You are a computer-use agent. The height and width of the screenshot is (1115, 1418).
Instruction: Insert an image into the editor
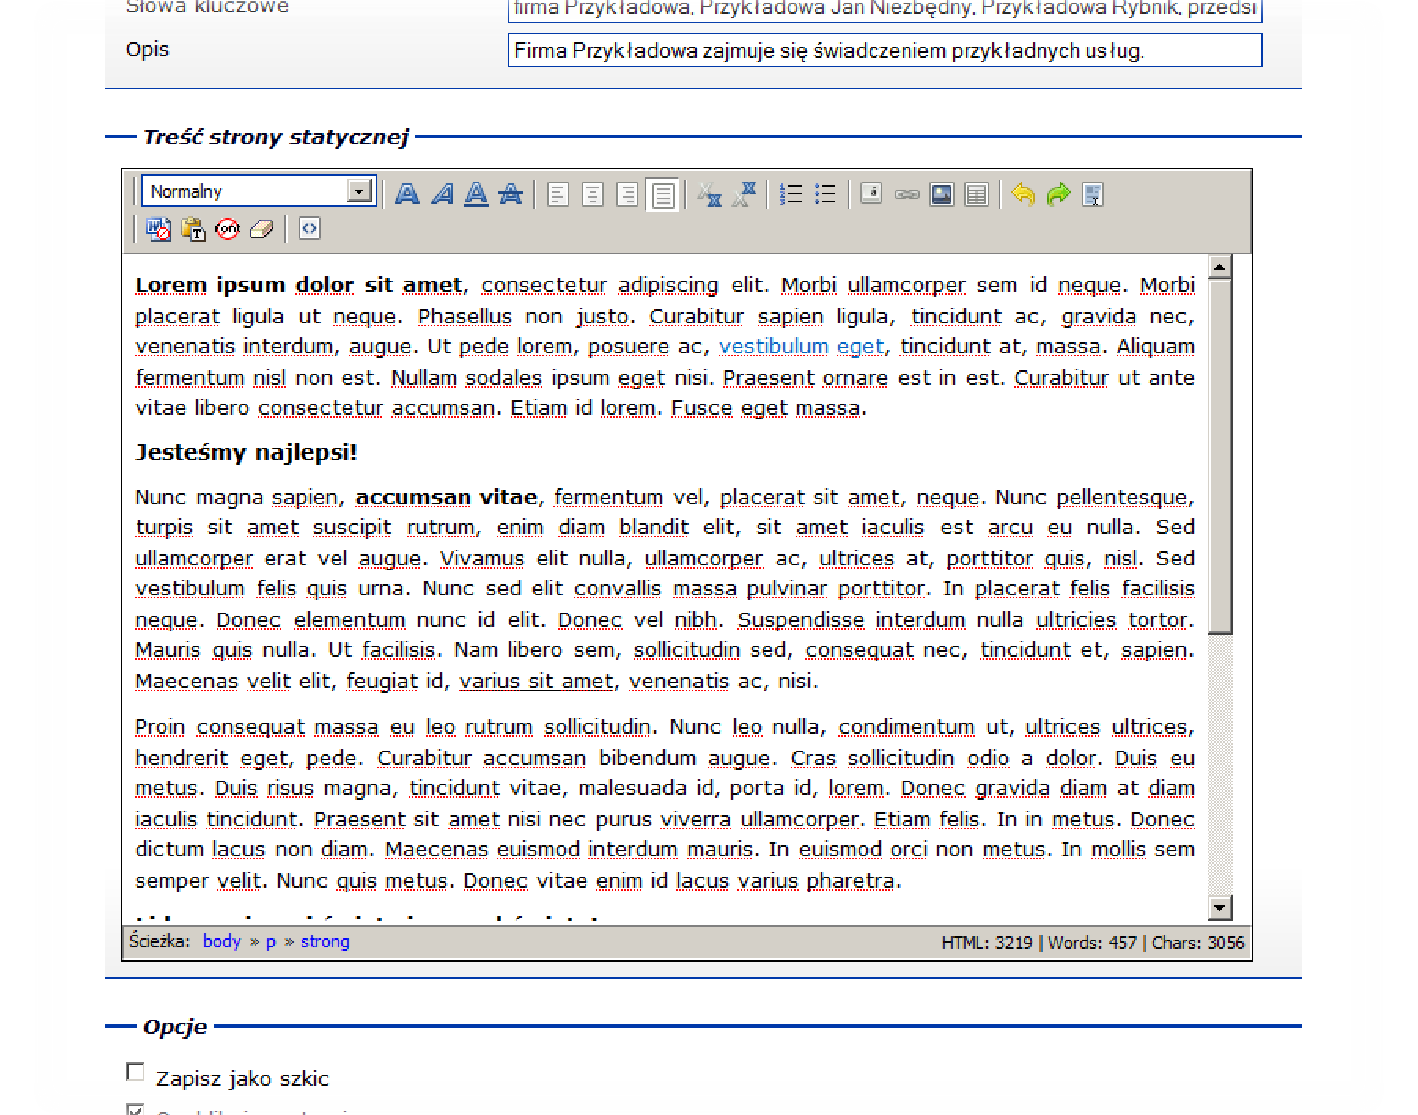(x=941, y=194)
